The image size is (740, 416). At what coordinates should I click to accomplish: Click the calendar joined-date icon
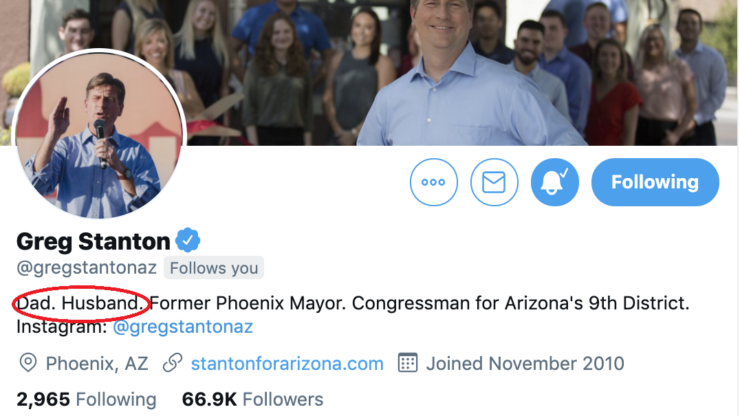point(407,363)
